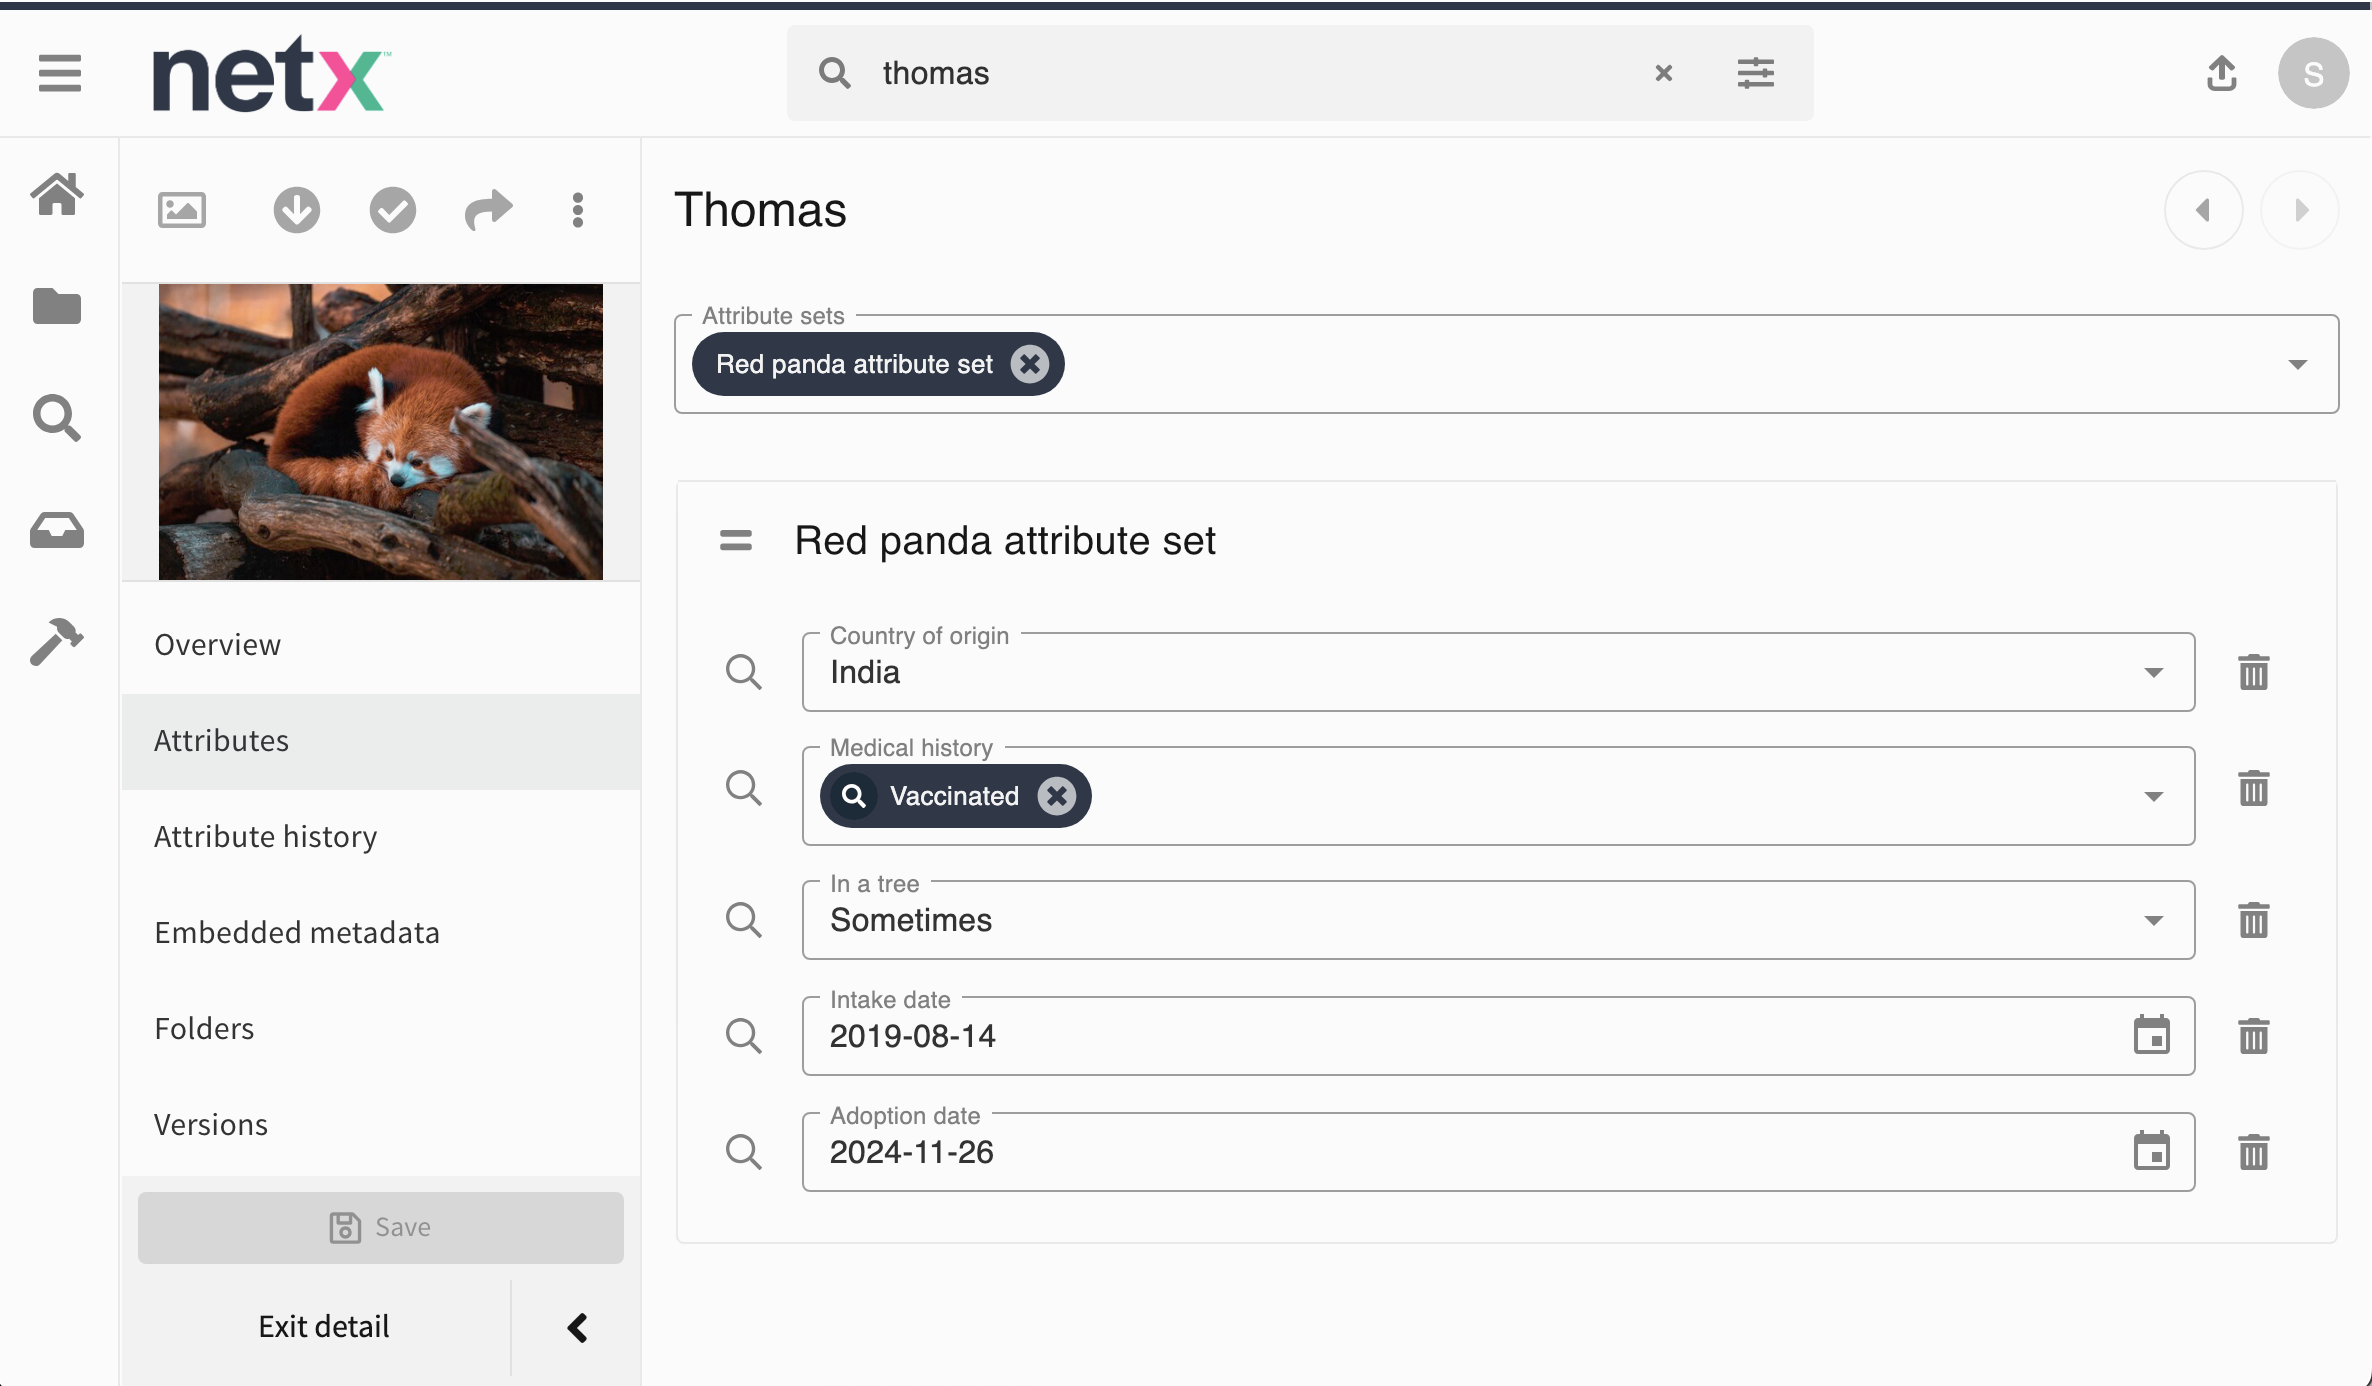Remove the Vaccinated tag

click(x=1056, y=796)
